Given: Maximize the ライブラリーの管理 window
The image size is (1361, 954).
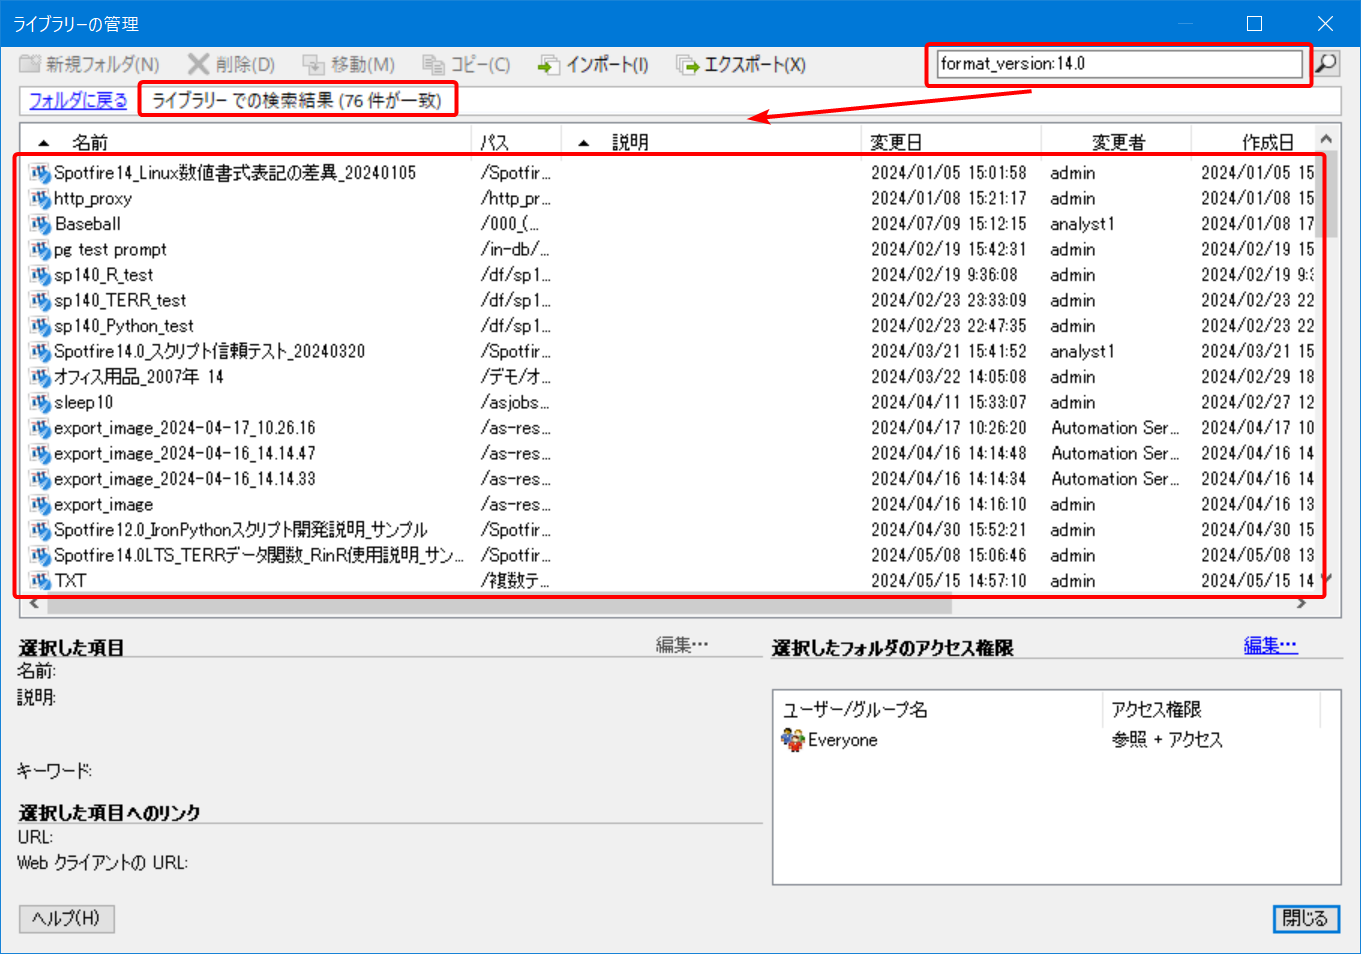Looking at the screenshot, I should coord(1254,23).
